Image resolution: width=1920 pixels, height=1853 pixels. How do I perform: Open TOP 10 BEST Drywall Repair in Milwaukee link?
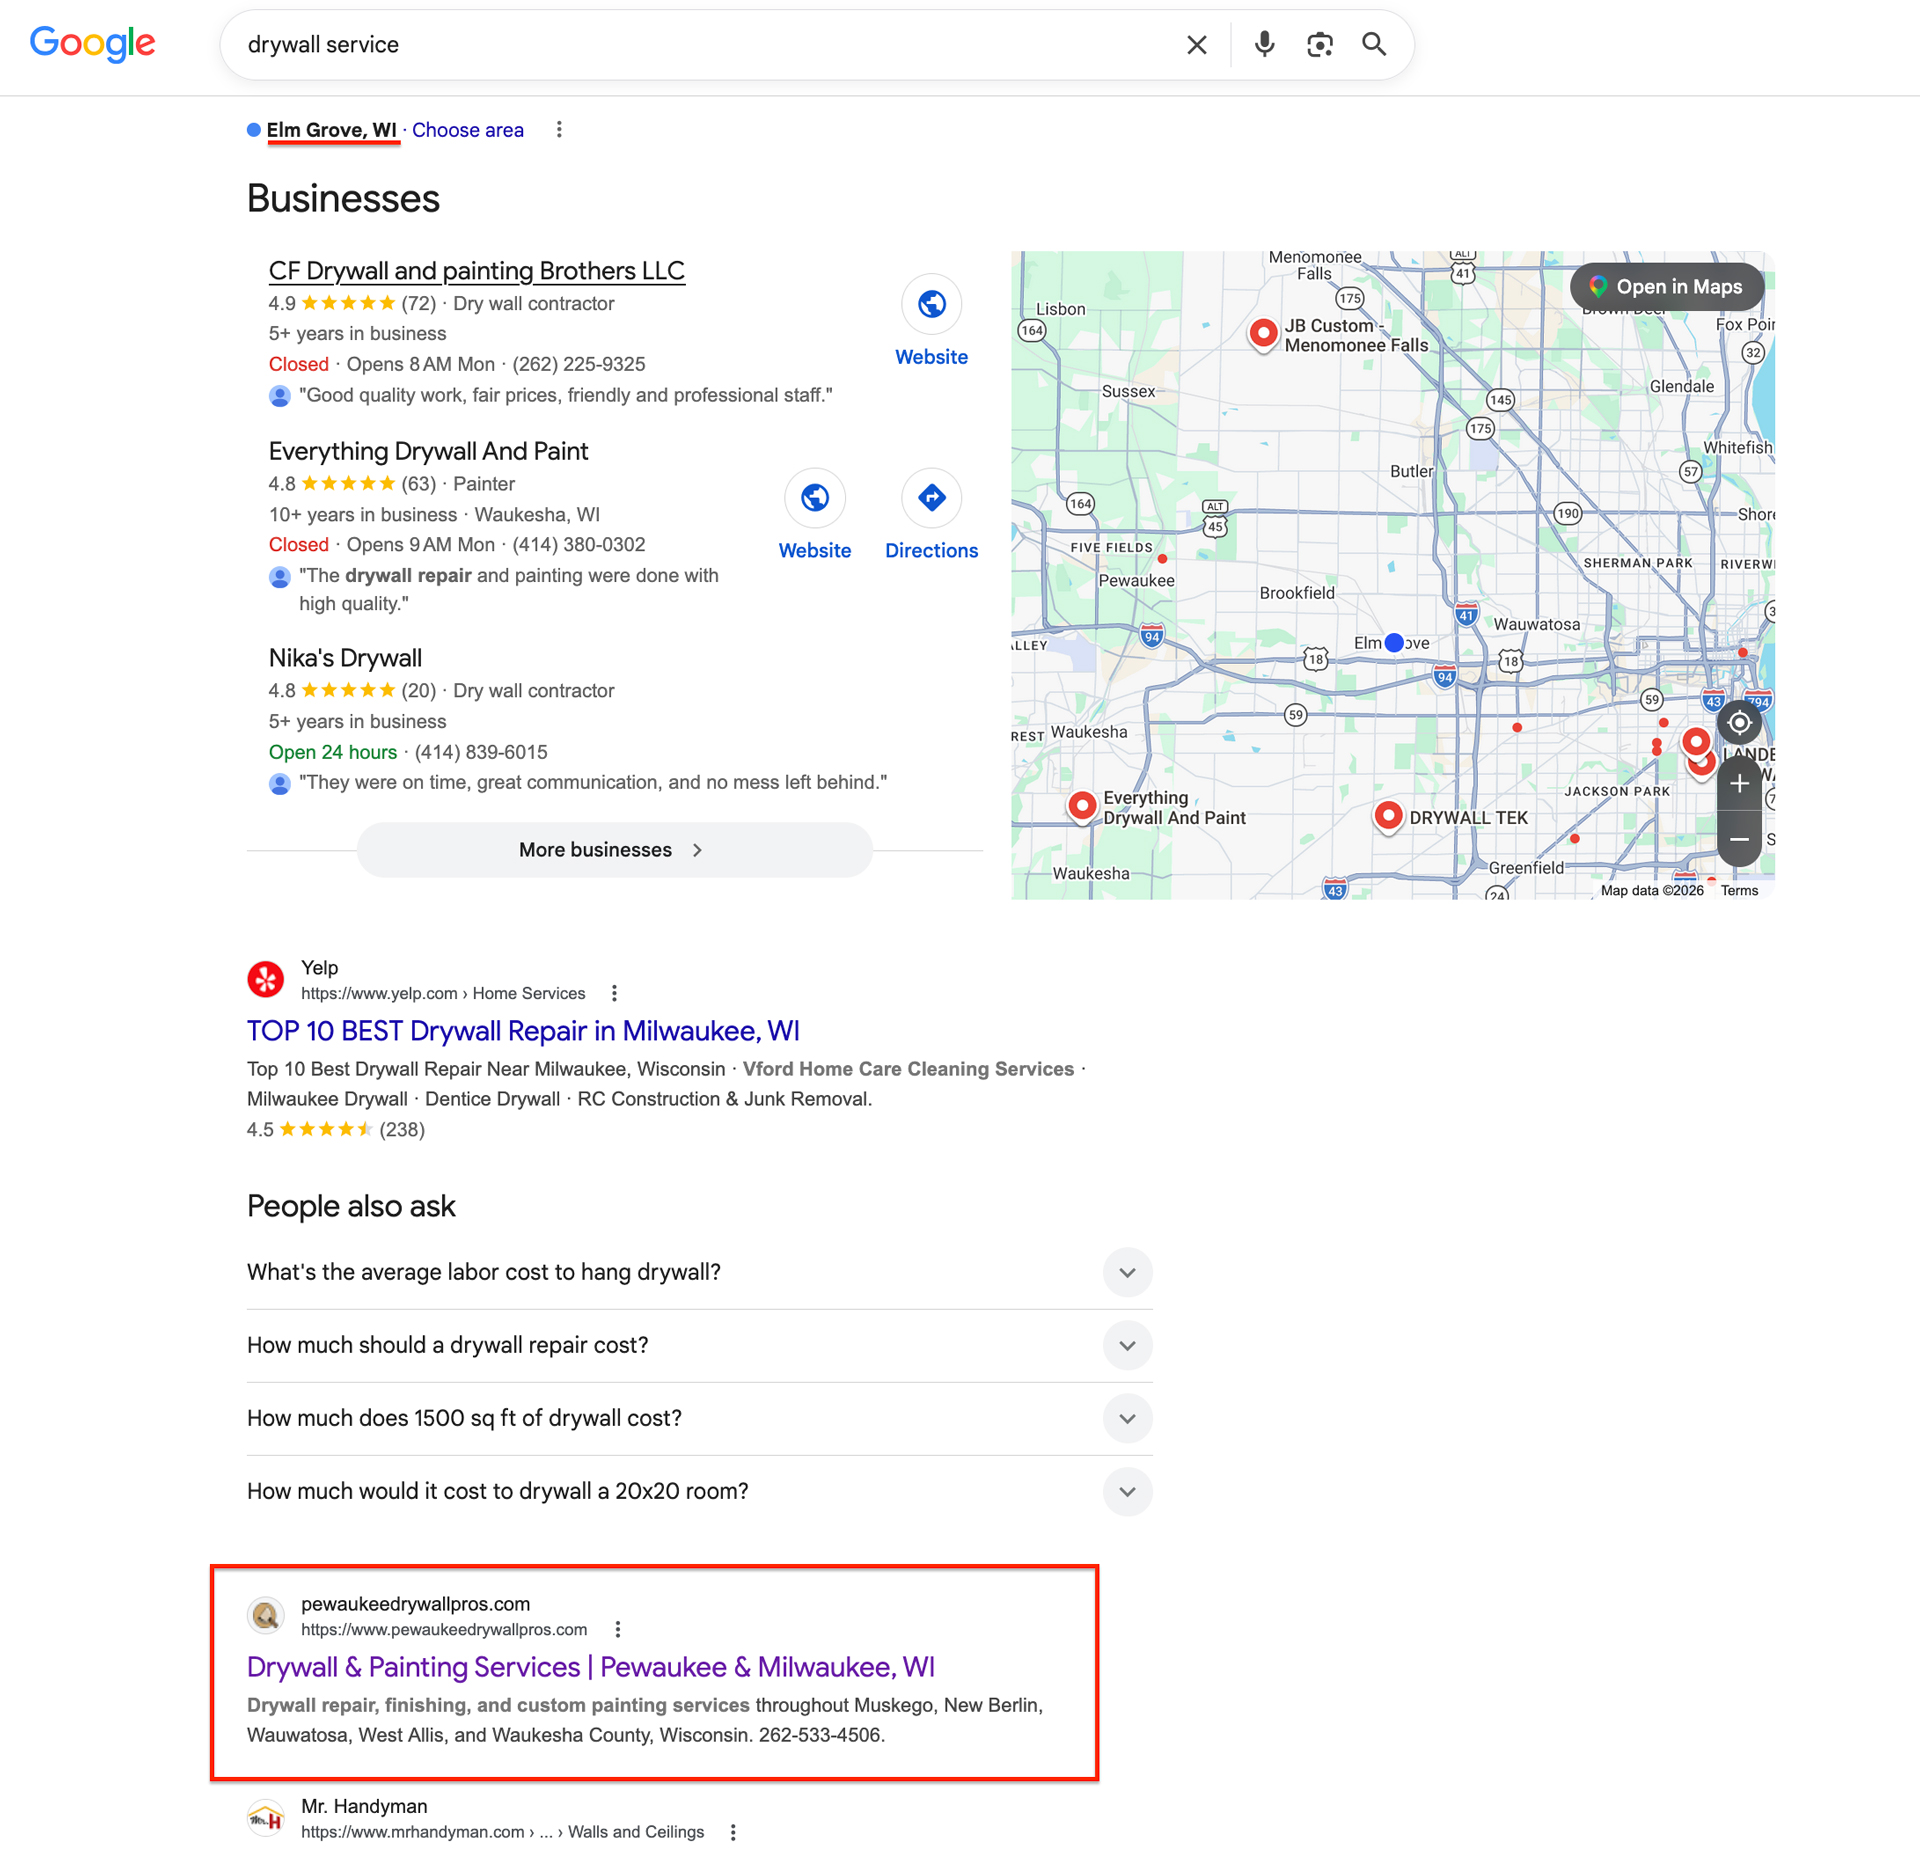coord(523,1031)
